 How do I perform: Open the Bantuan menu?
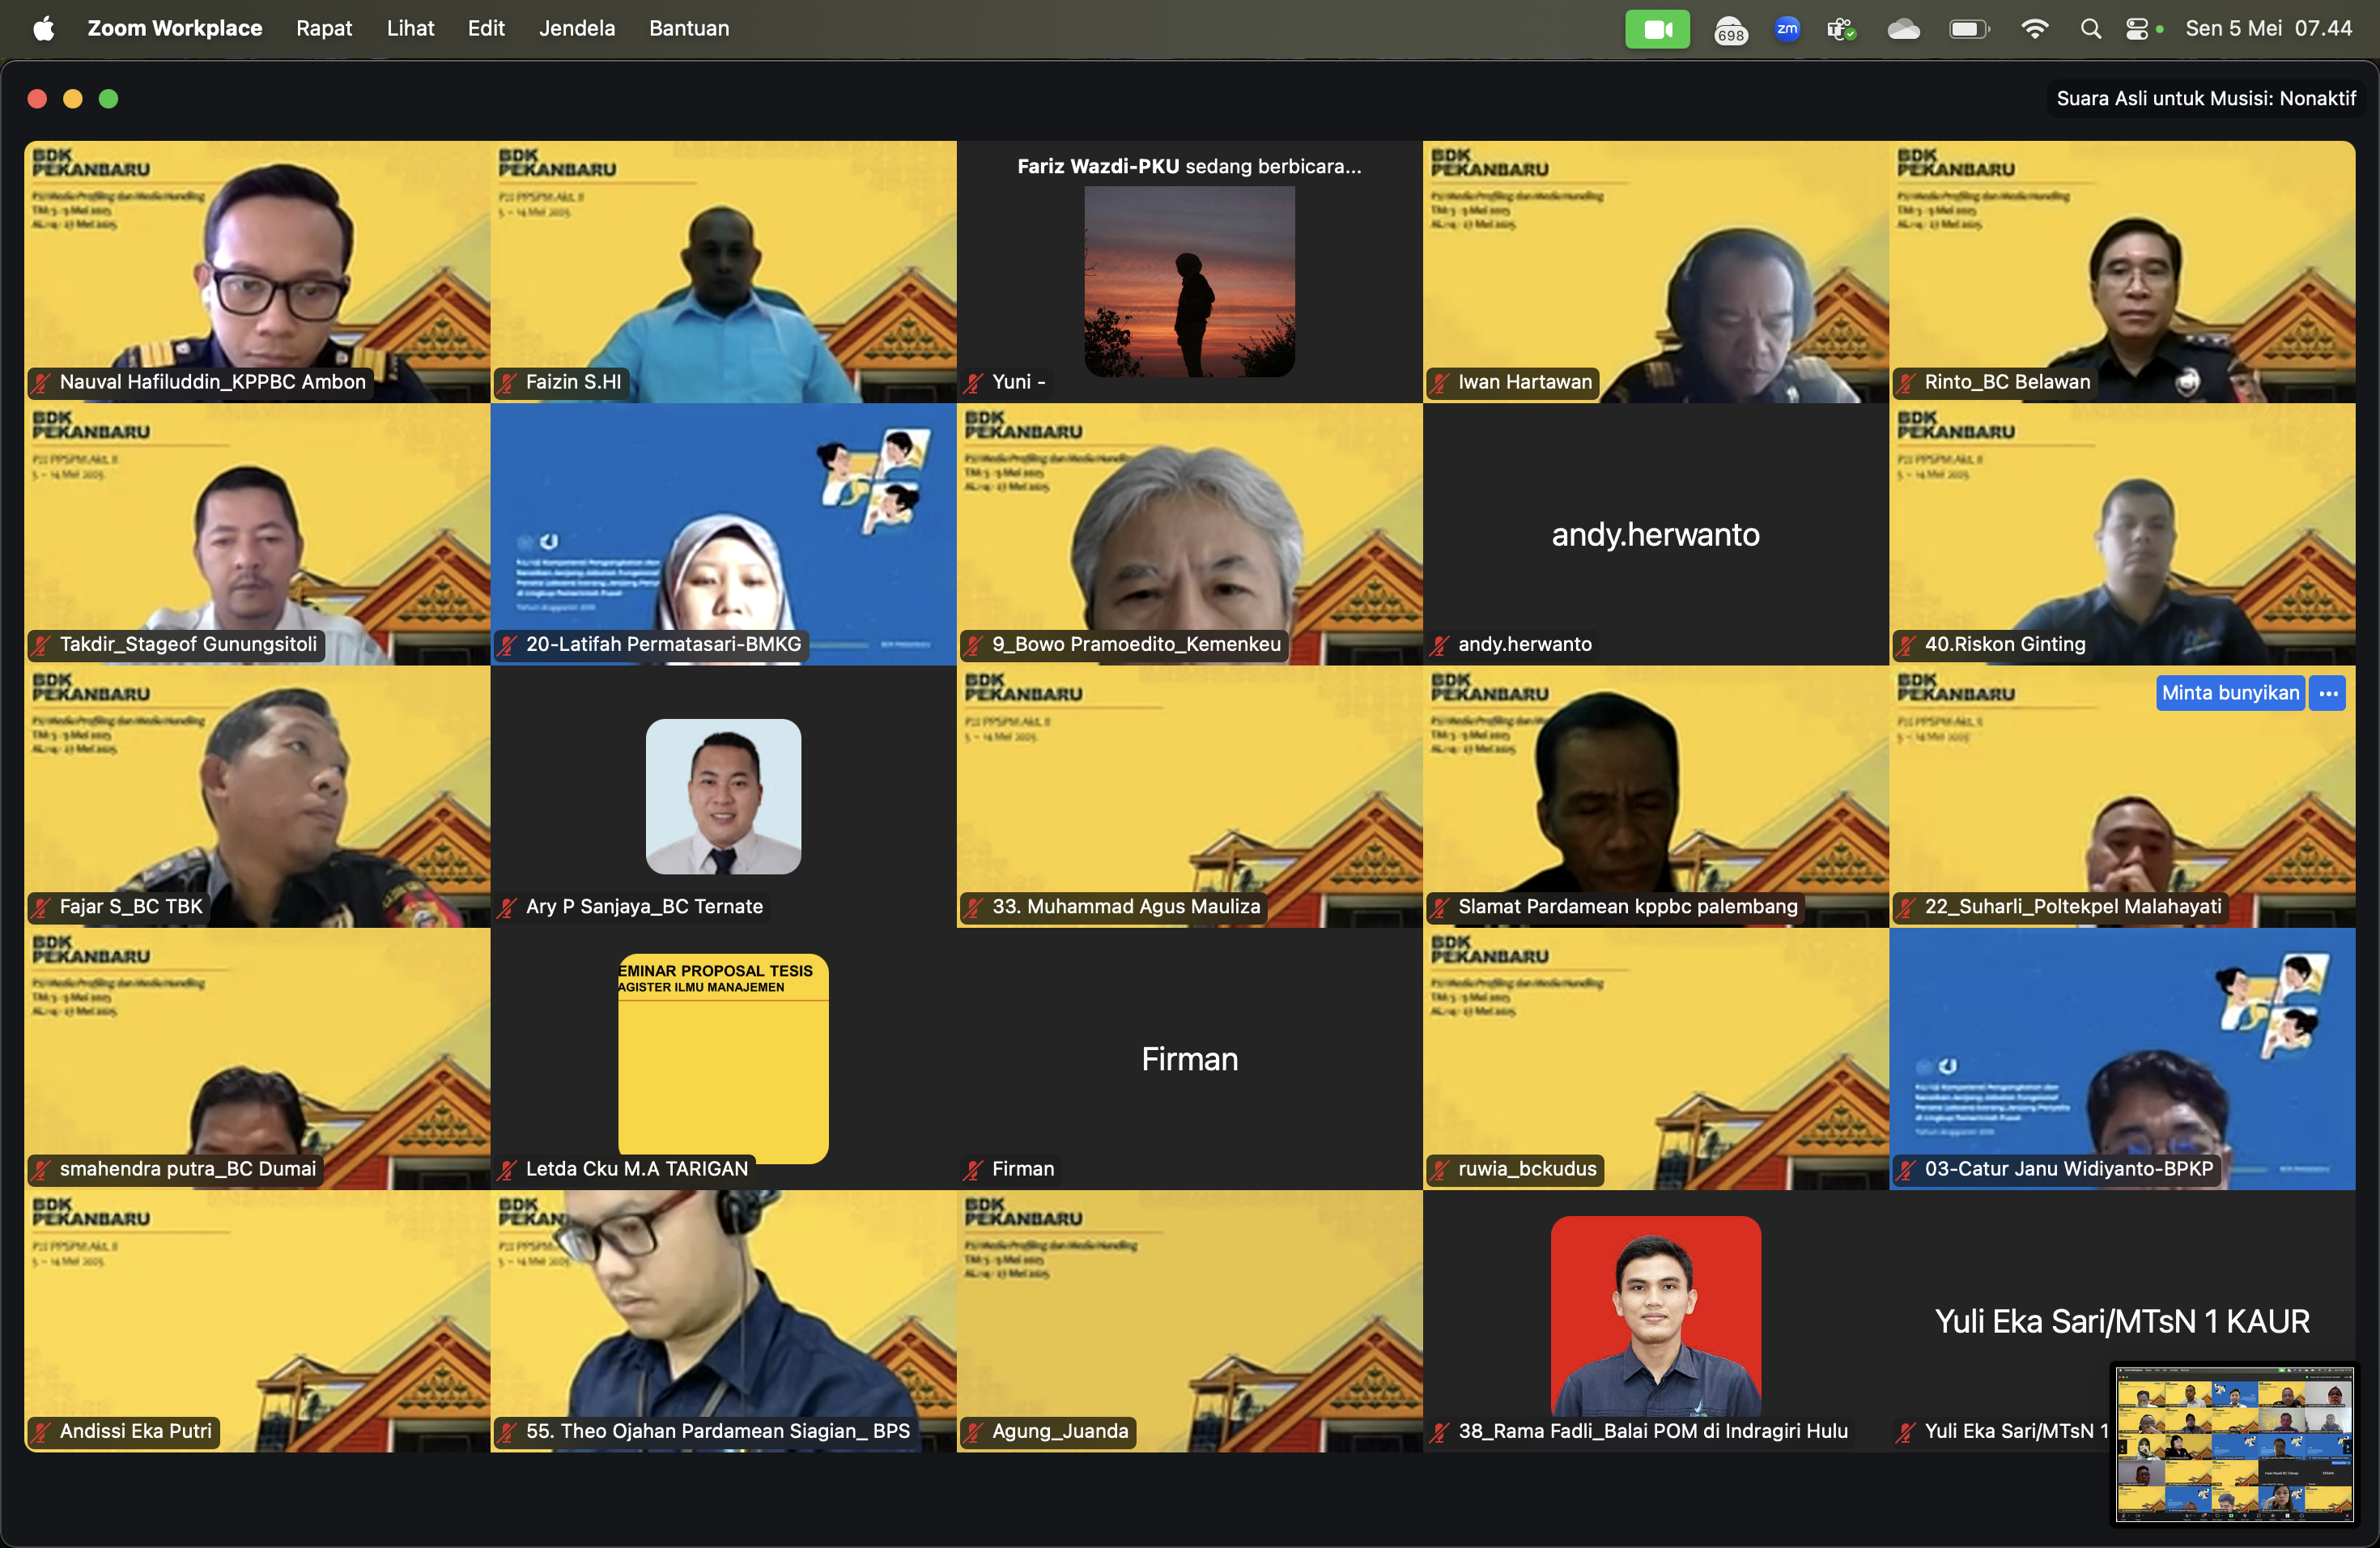(689, 28)
